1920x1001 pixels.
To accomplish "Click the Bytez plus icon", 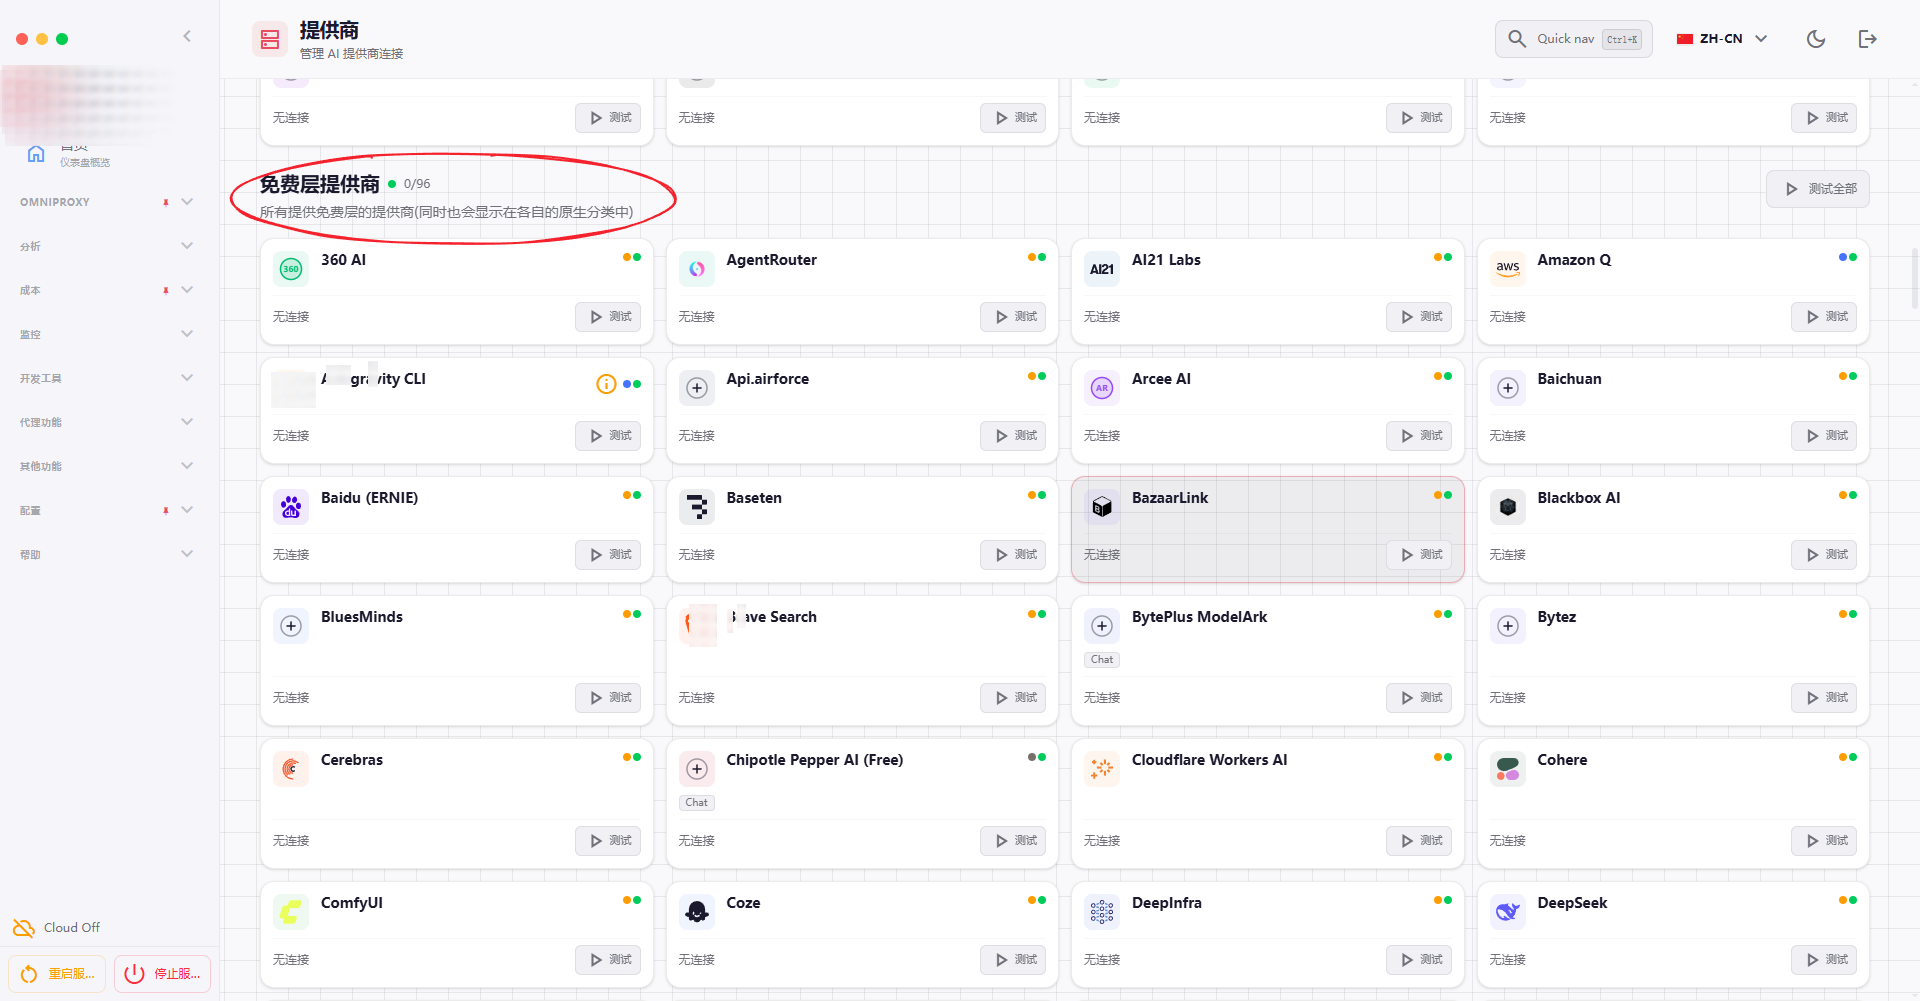I will pos(1508,626).
